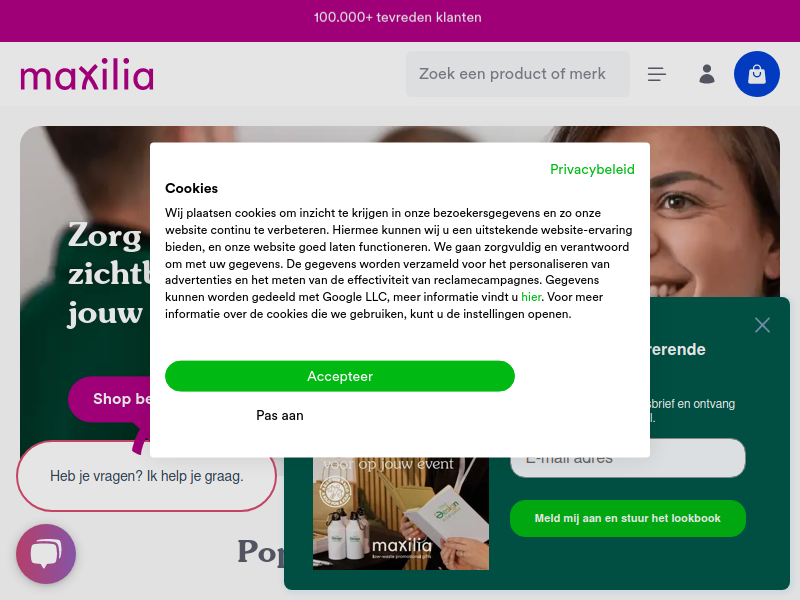This screenshot has height=600, width=800.
Task: Open the chat bubble widget
Action: [x=46, y=554]
